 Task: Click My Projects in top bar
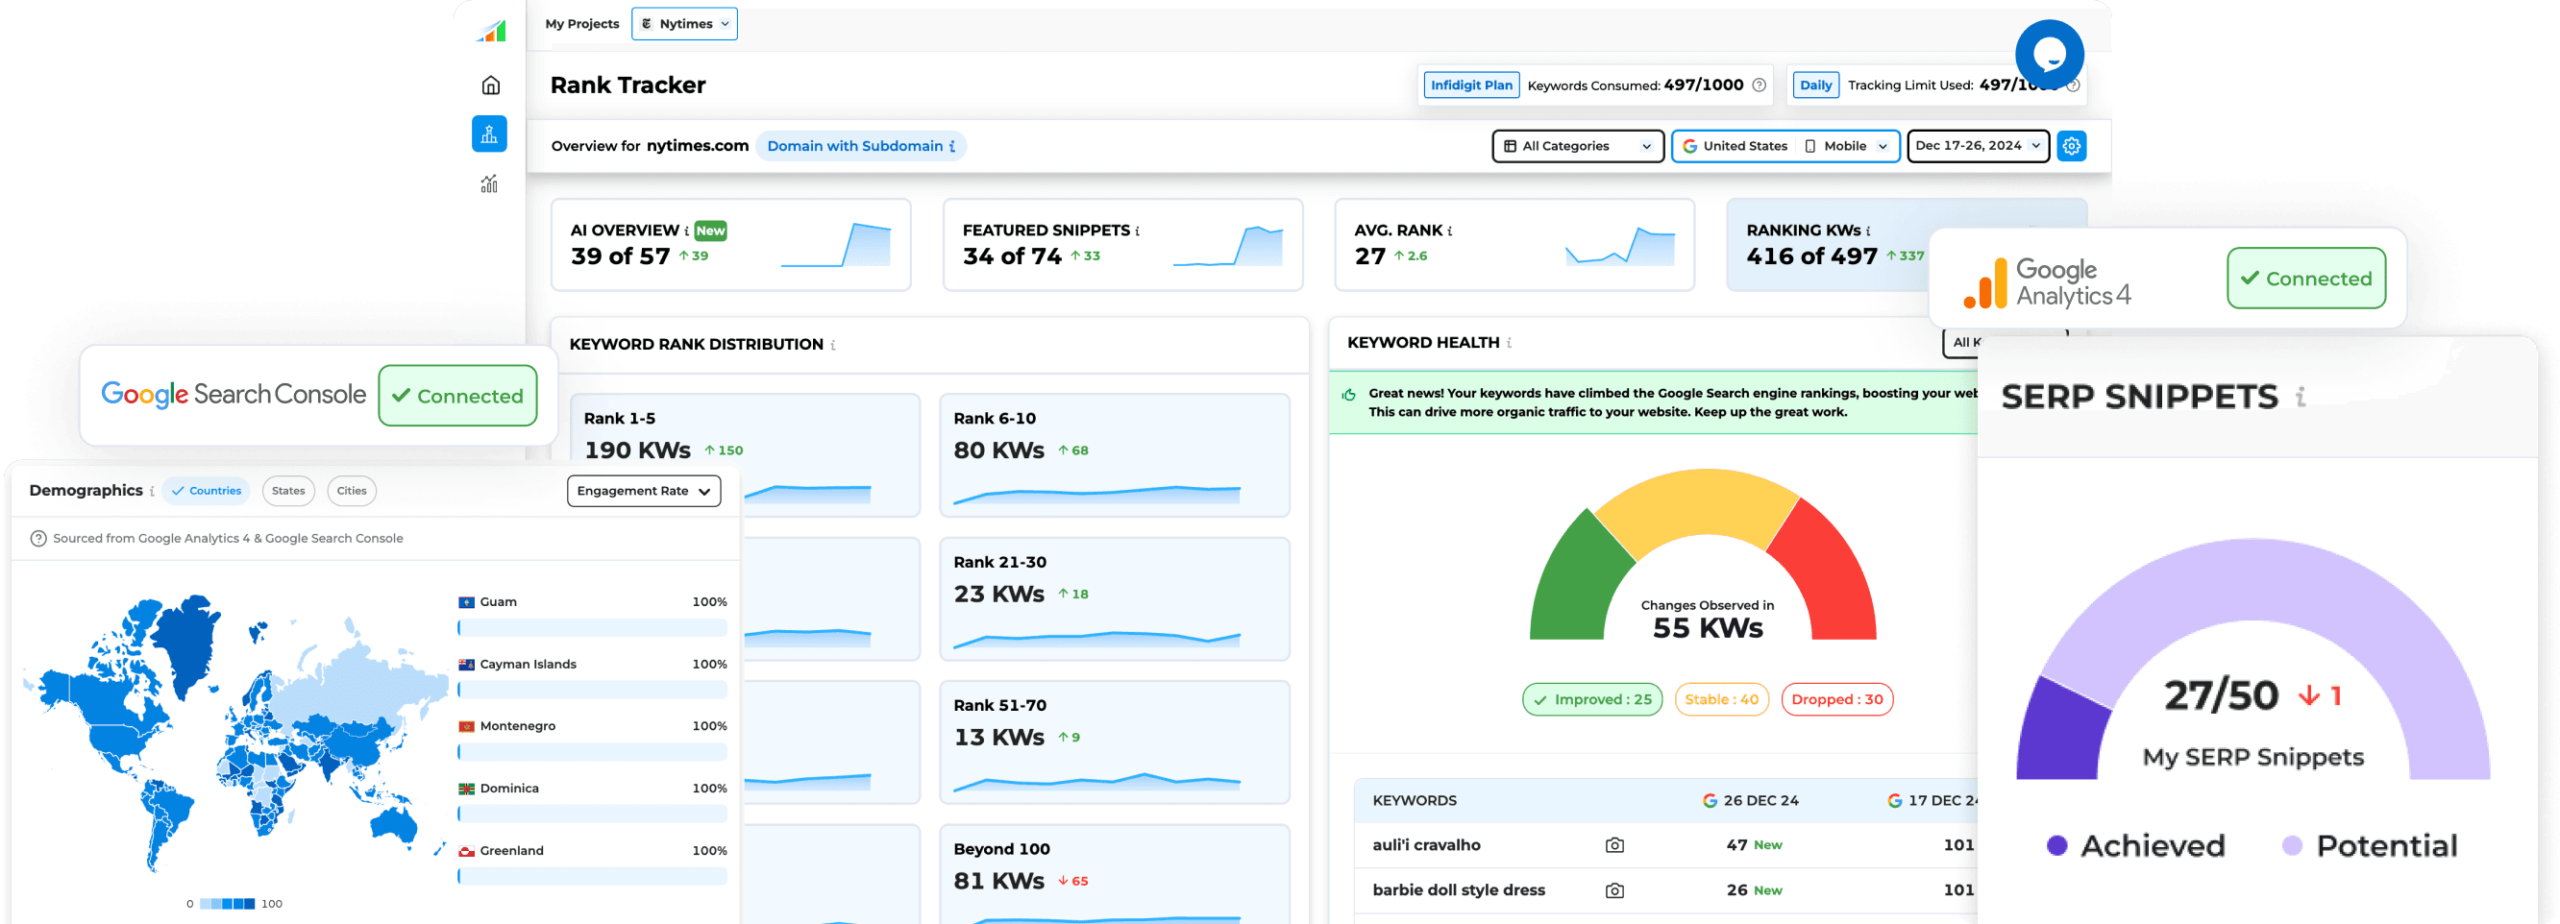tap(582, 24)
